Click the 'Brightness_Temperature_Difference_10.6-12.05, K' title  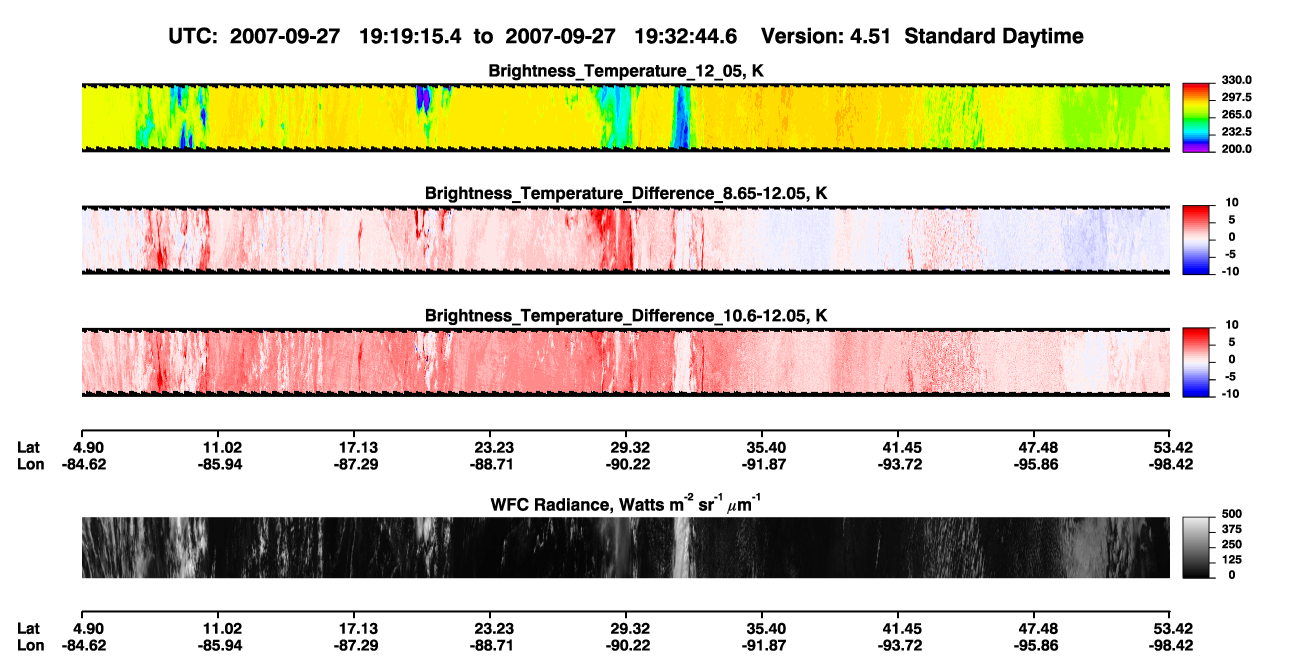pyautogui.click(x=626, y=315)
